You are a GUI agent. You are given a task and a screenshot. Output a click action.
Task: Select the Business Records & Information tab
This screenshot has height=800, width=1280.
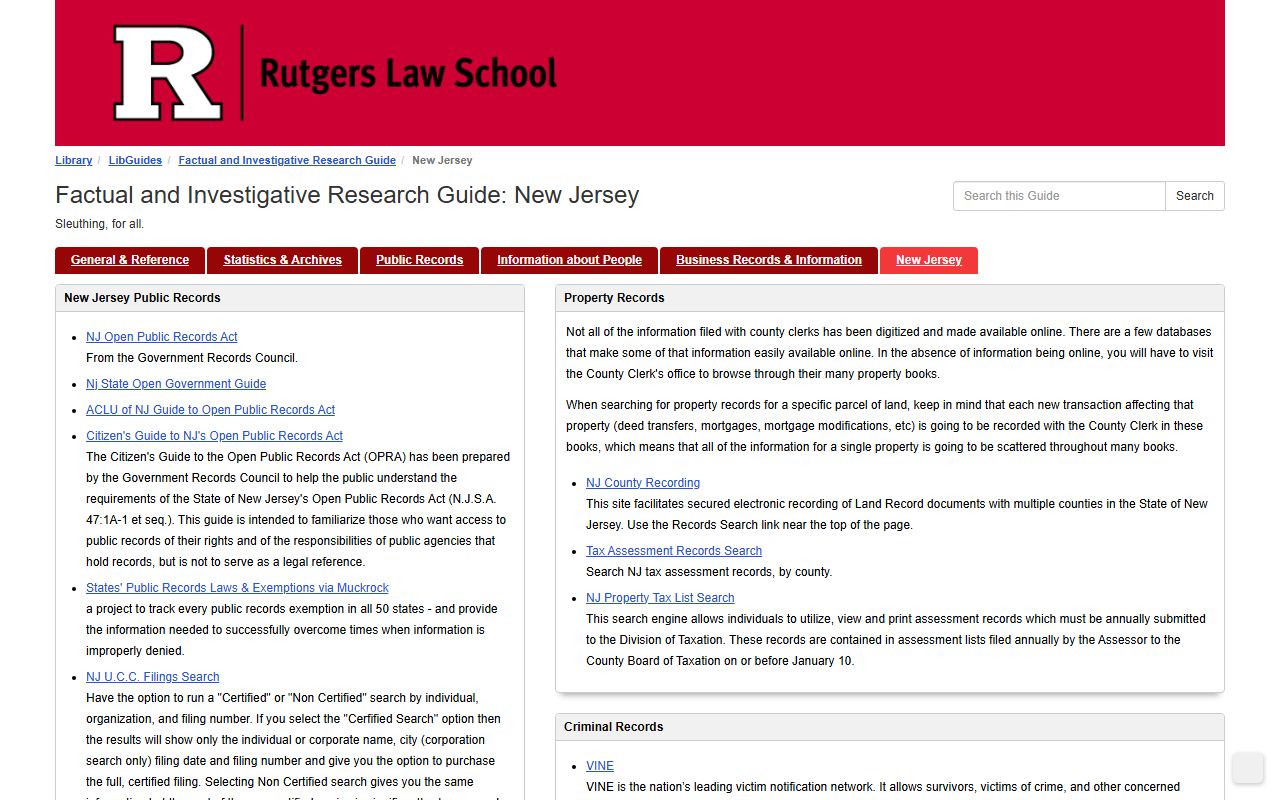tap(768, 260)
